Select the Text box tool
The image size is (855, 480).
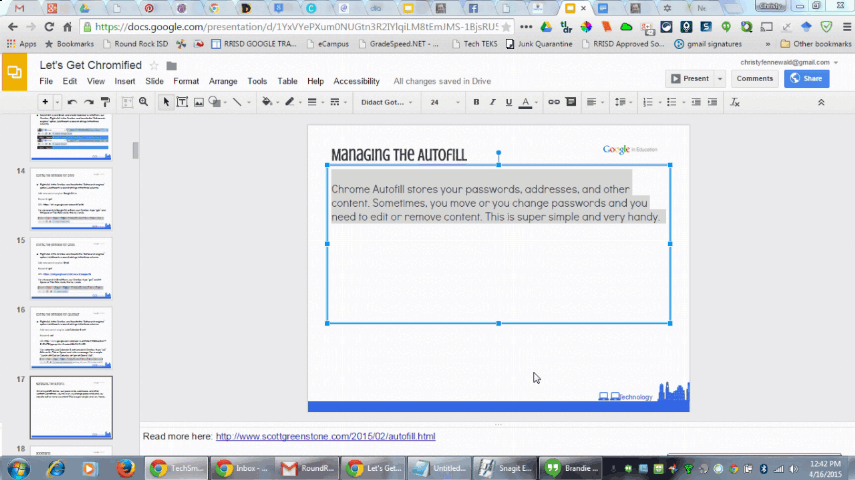click(182, 102)
